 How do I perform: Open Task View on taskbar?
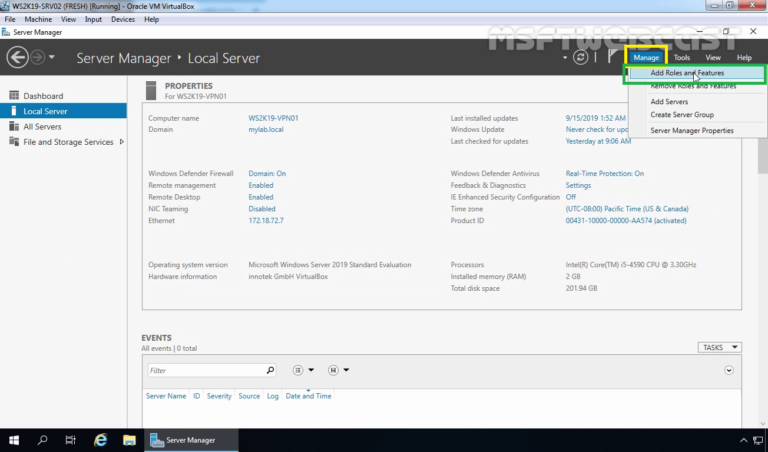click(71, 440)
